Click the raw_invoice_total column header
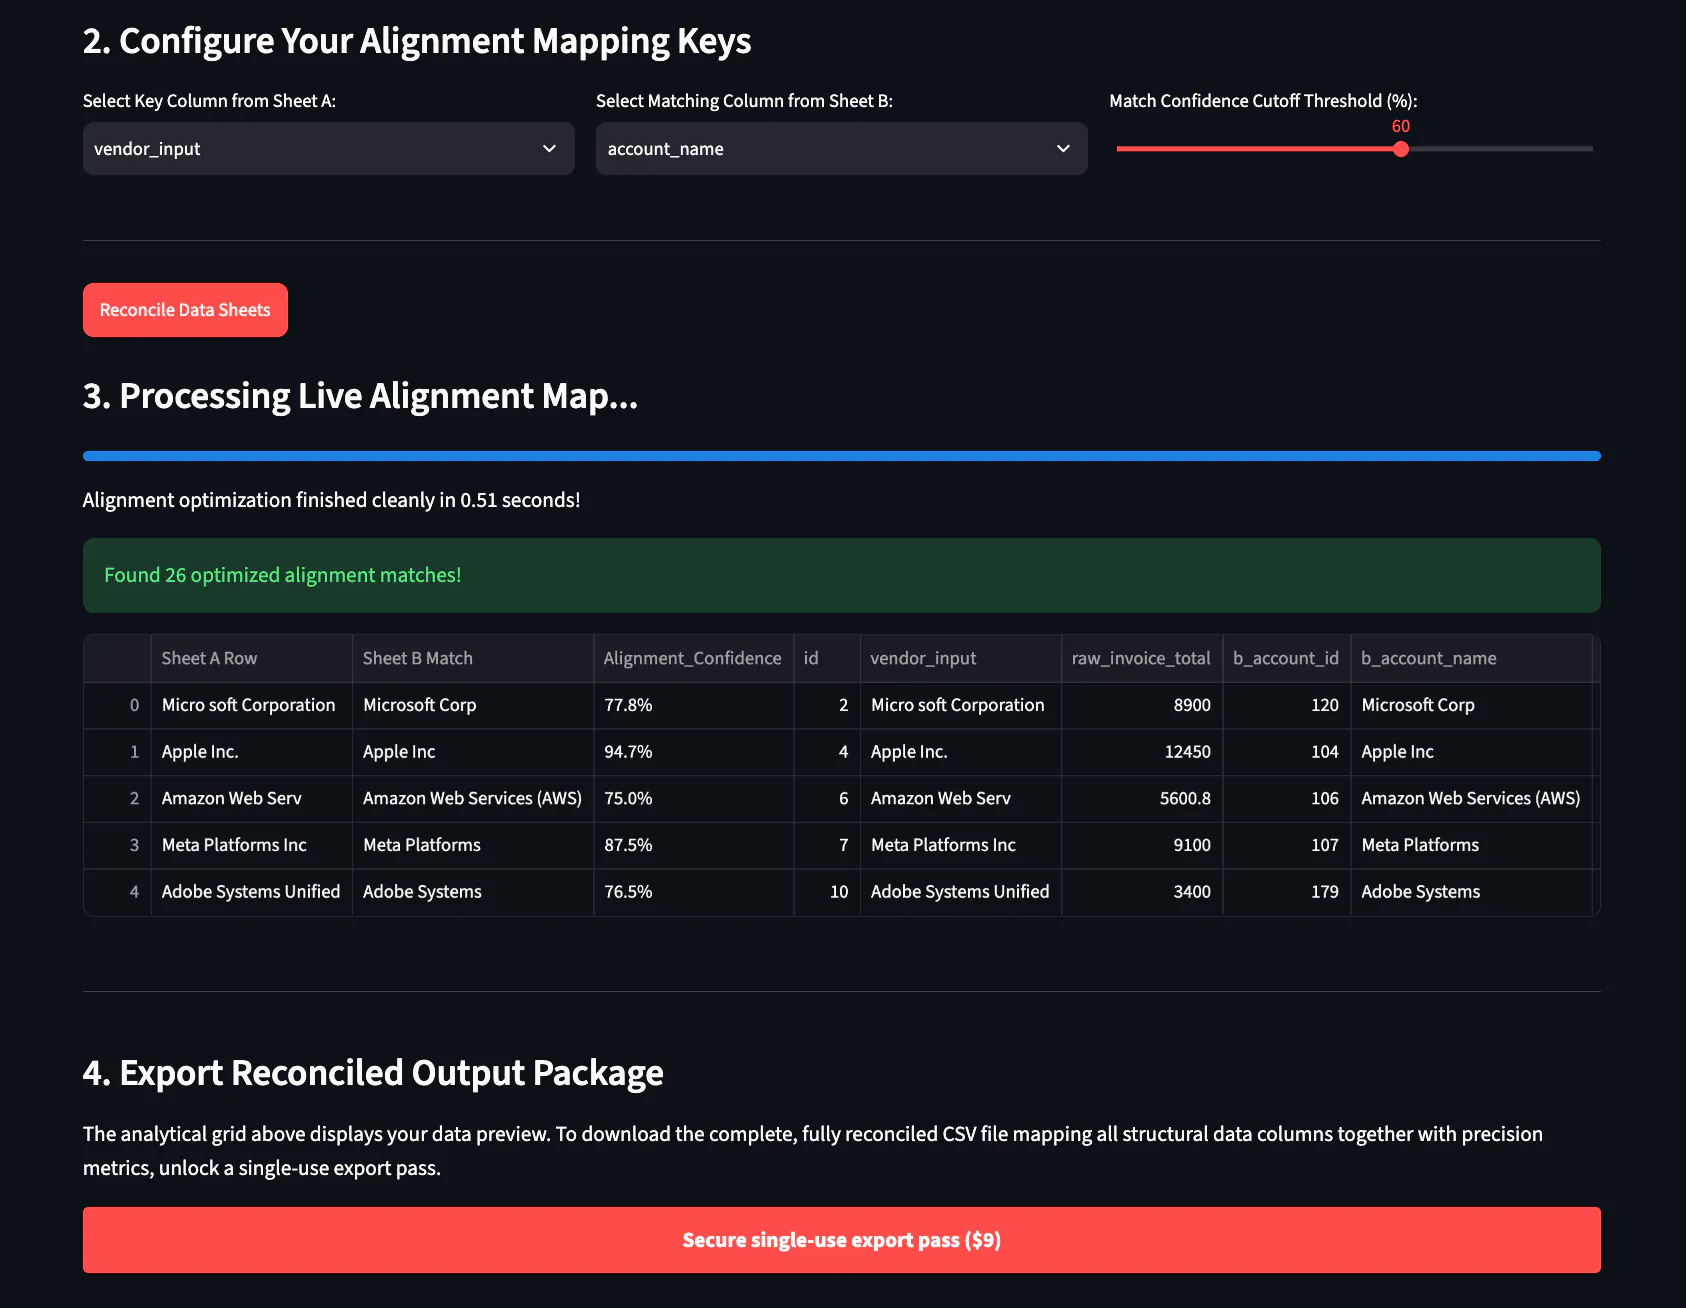The image size is (1686, 1308). coord(1141,658)
